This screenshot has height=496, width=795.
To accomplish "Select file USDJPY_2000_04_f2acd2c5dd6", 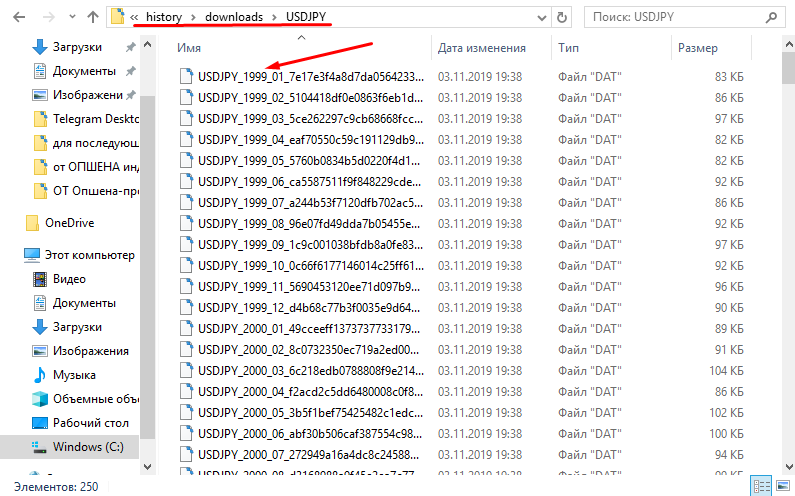I will (x=310, y=392).
